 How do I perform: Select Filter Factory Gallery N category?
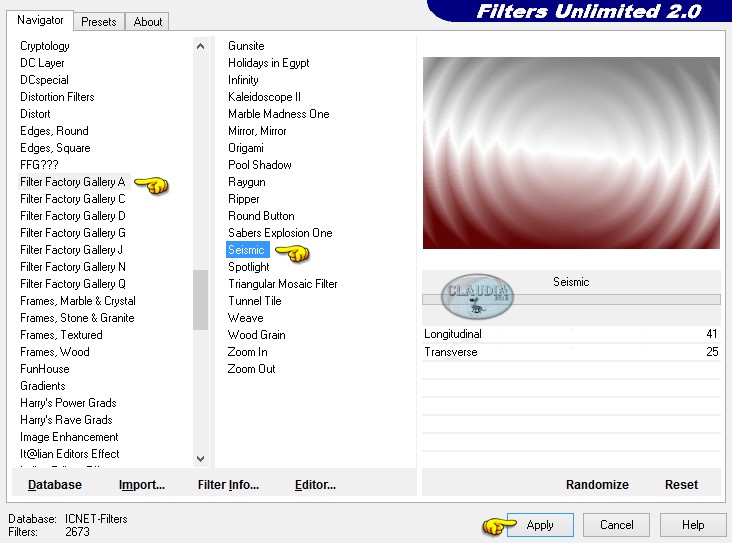tap(73, 267)
